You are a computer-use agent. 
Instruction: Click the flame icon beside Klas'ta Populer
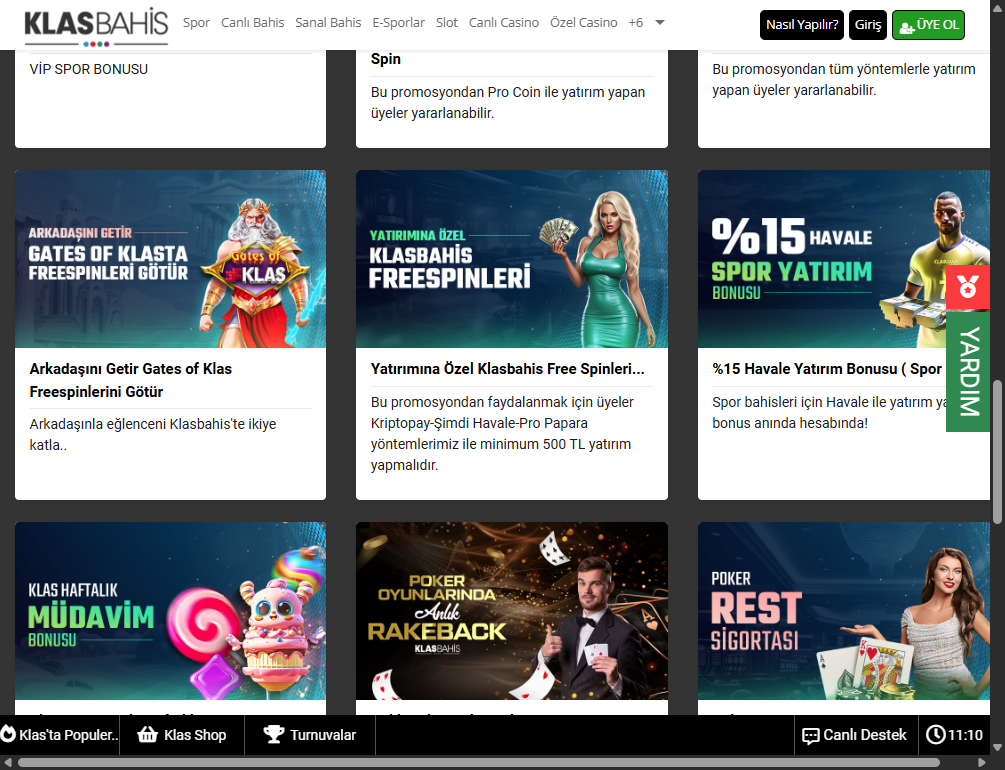coord(9,735)
